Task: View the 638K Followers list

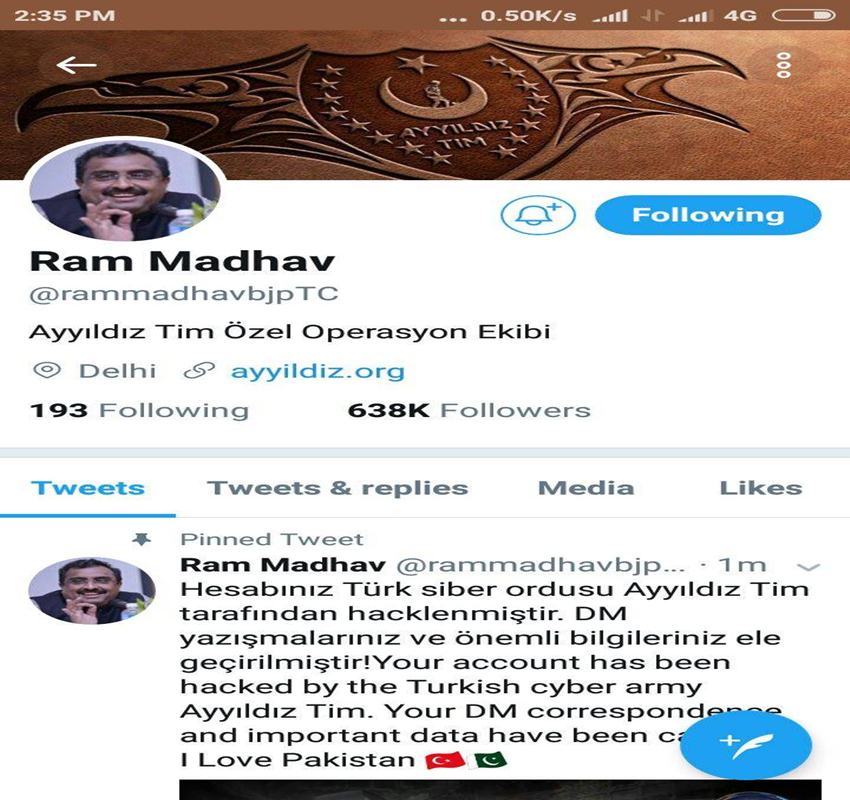Action: (469, 410)
